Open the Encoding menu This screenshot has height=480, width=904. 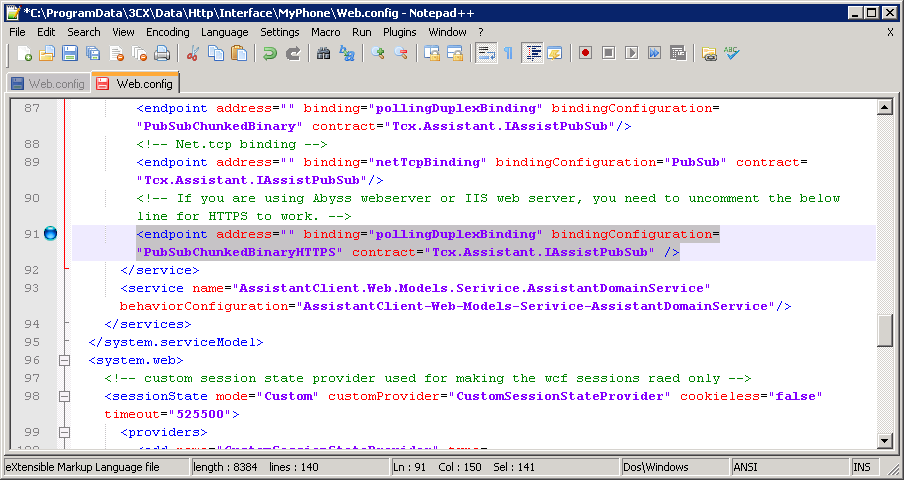pyautogui.click(x=167, y=32)
